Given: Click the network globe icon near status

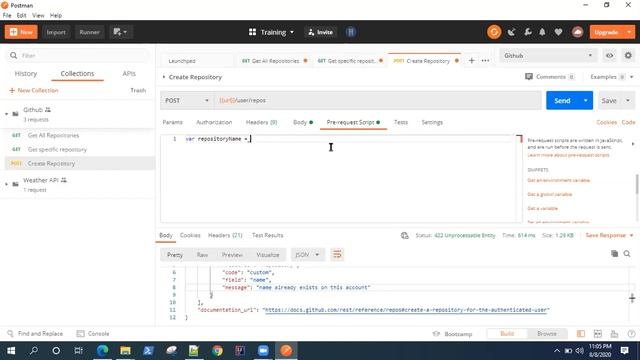Looking at the screenshot, I should click(404, 236).
